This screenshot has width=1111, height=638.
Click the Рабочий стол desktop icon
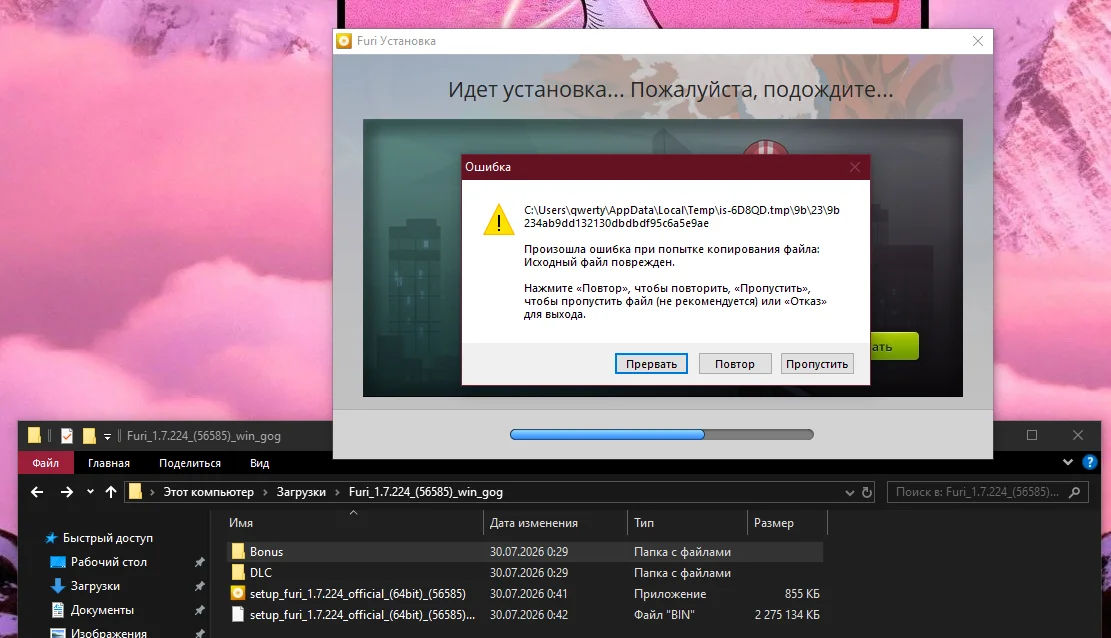coord(58,562)
